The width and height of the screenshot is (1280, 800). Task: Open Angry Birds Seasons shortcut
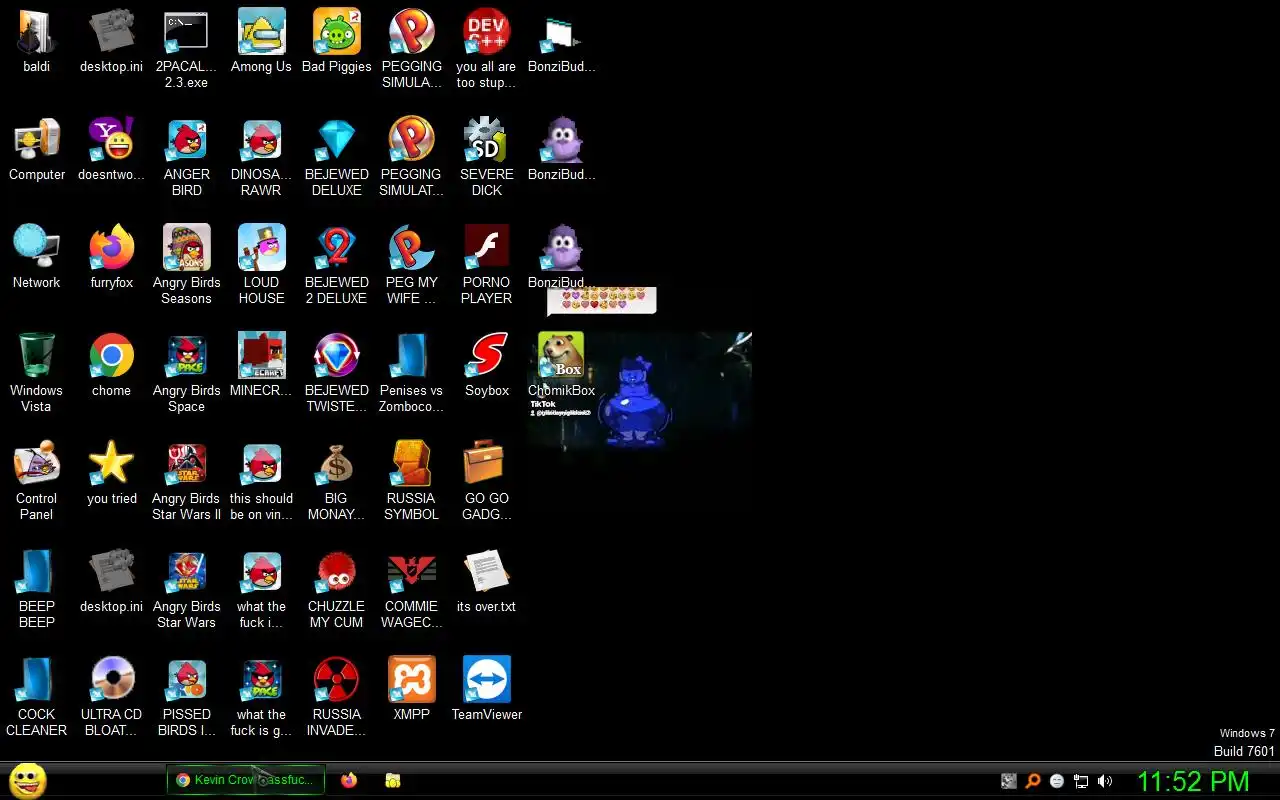(x=186, y=248)
